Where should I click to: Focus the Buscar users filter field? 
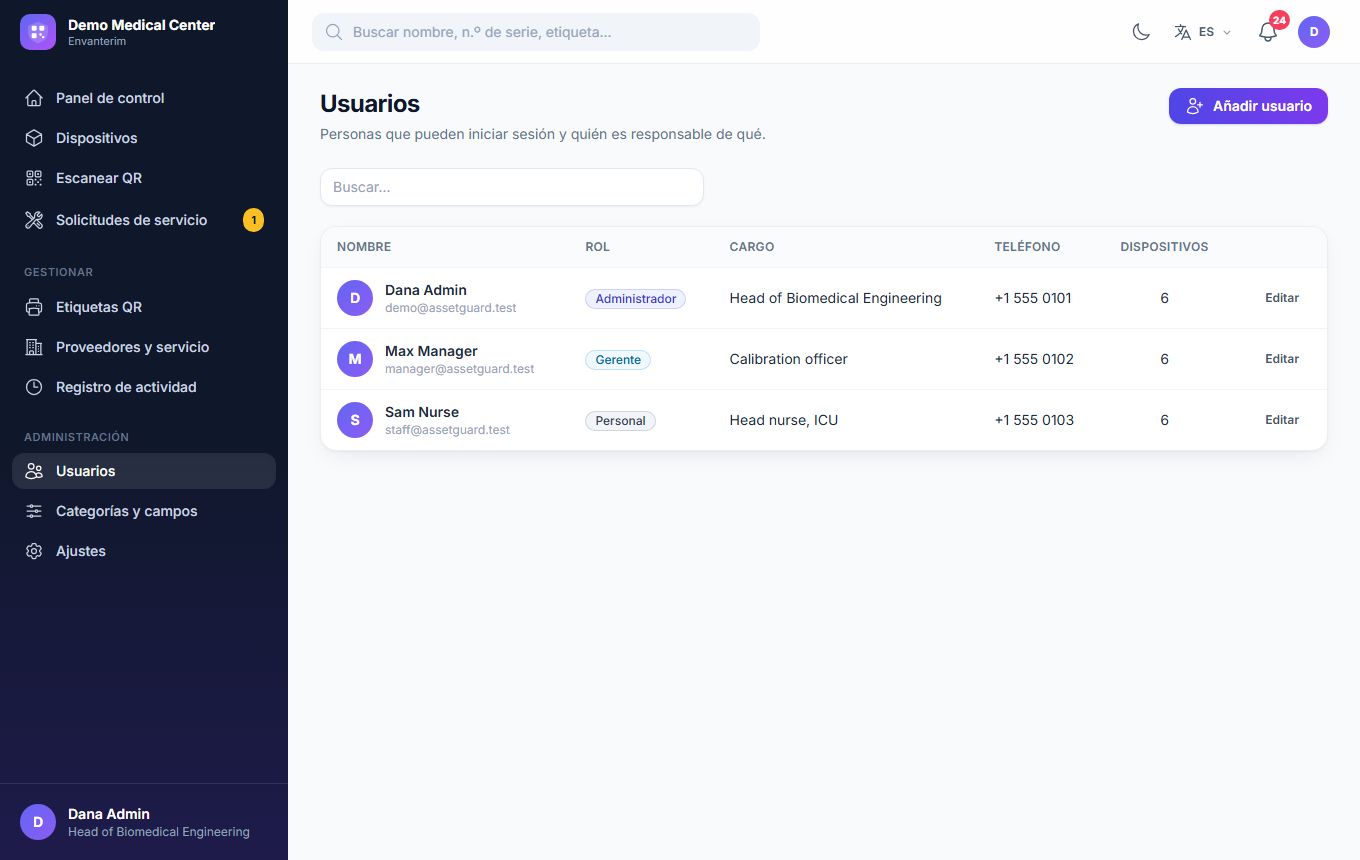click(x=512, y=187)
